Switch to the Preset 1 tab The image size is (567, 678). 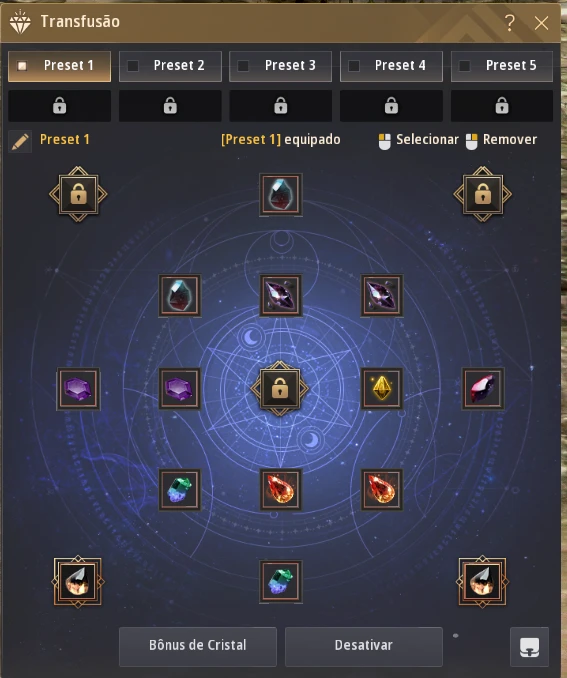coord(60,66)
